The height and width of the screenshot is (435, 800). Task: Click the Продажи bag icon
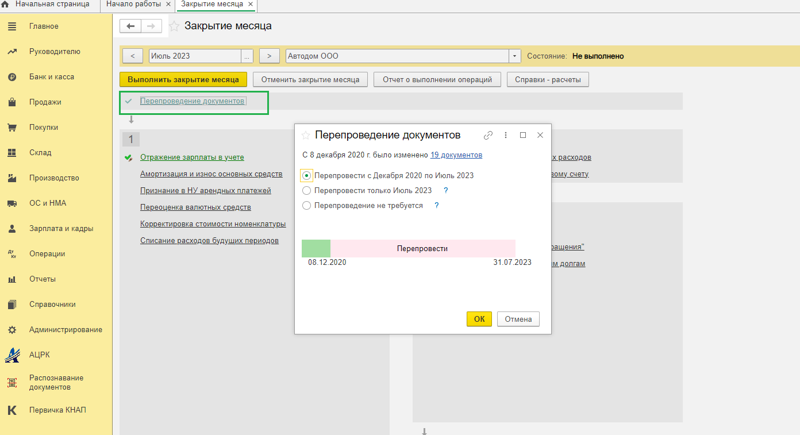(x=12, y=102)
